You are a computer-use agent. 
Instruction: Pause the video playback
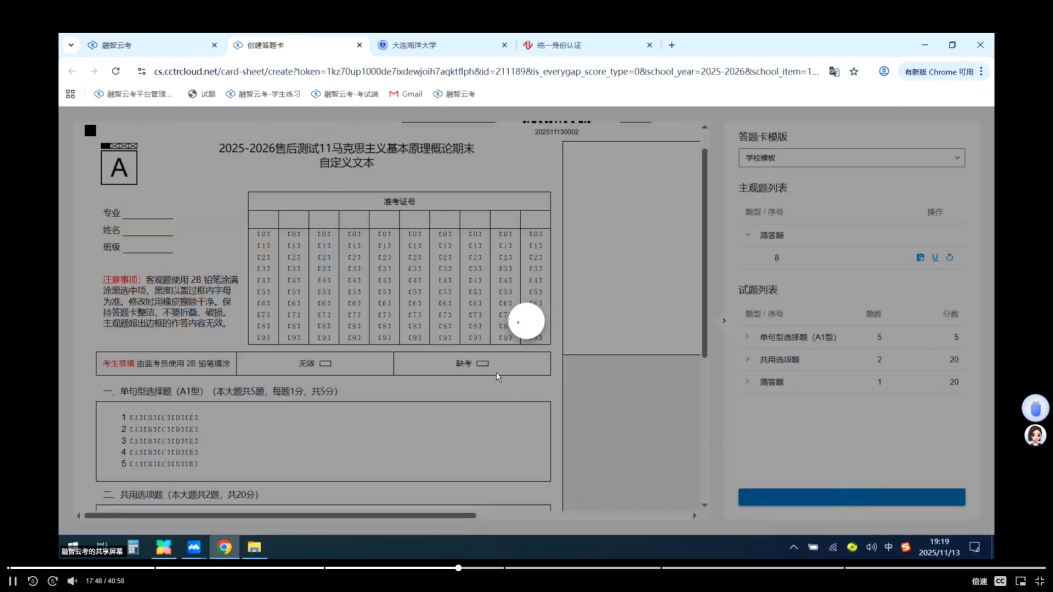(x=13, y=581)
